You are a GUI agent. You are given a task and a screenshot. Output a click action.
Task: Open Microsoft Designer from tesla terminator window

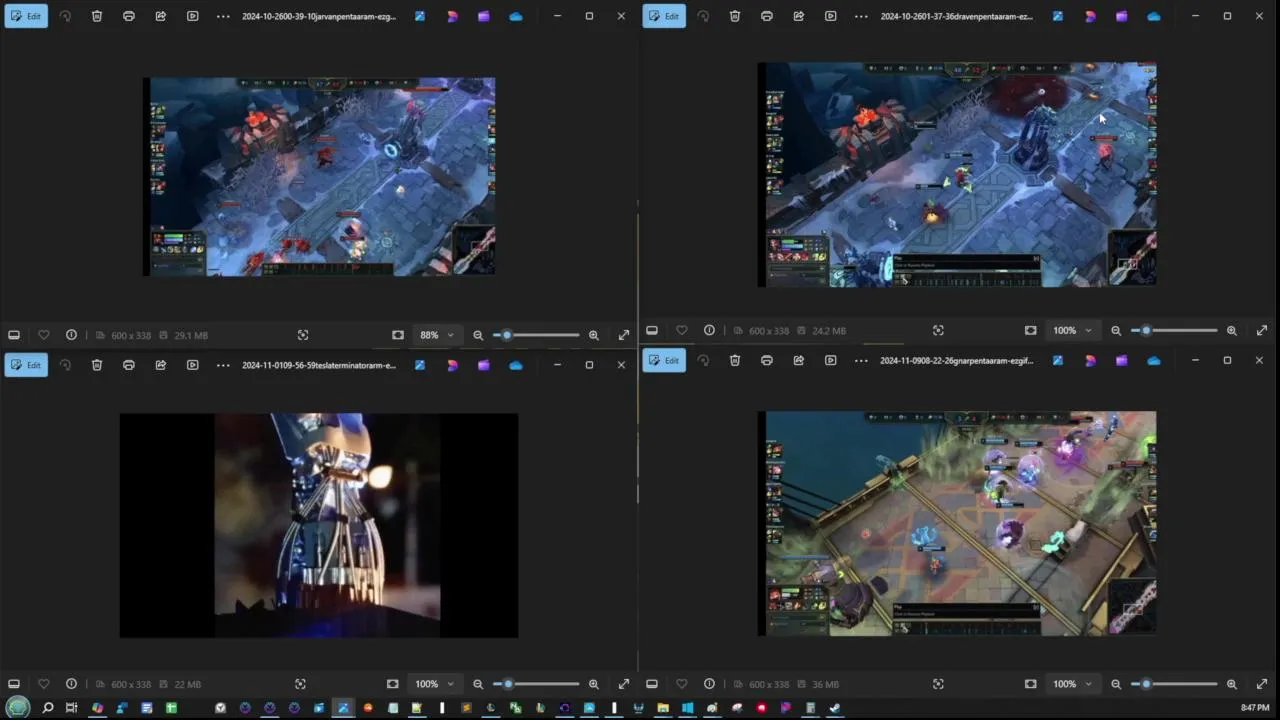point(452,365)
